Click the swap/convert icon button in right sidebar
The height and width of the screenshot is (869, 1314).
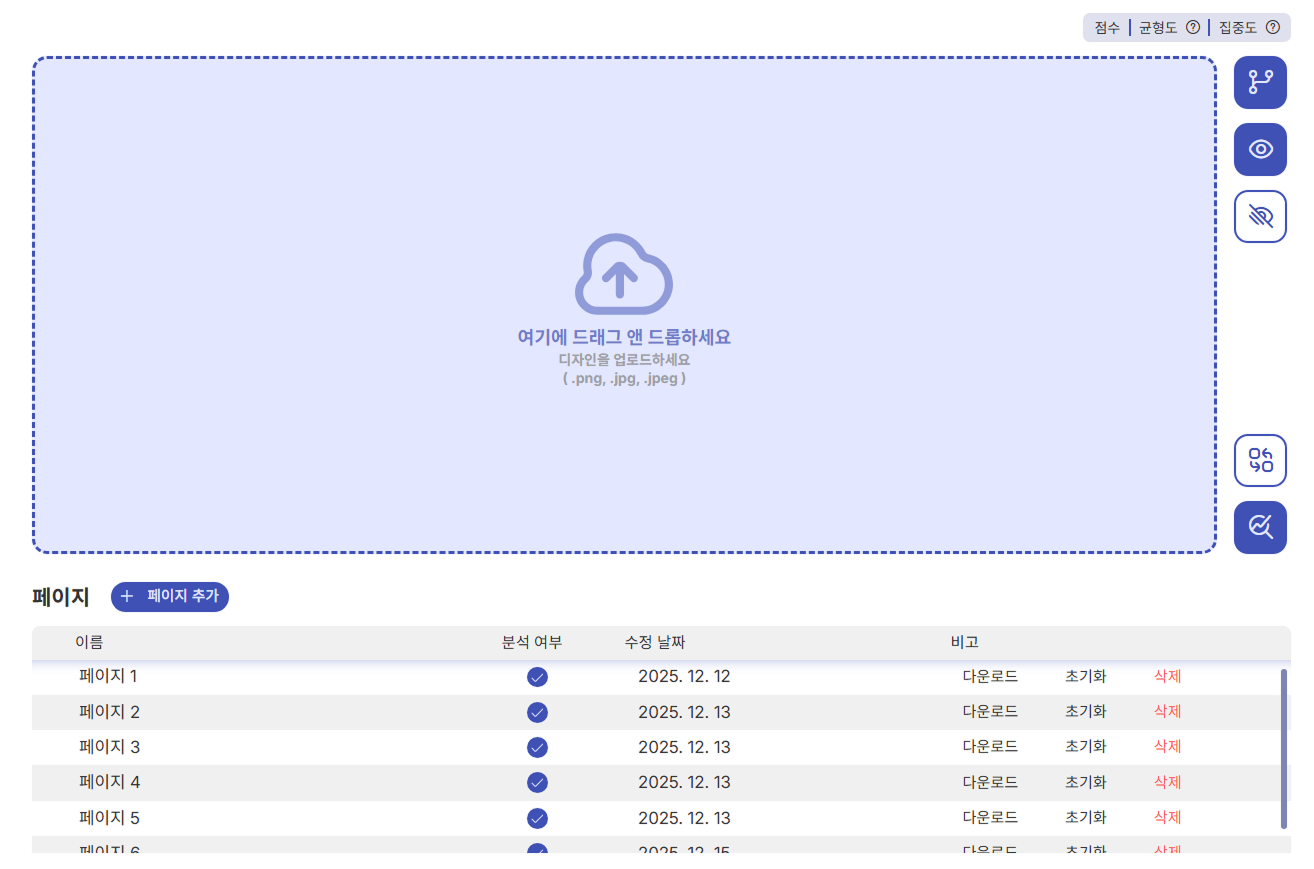1260,461
